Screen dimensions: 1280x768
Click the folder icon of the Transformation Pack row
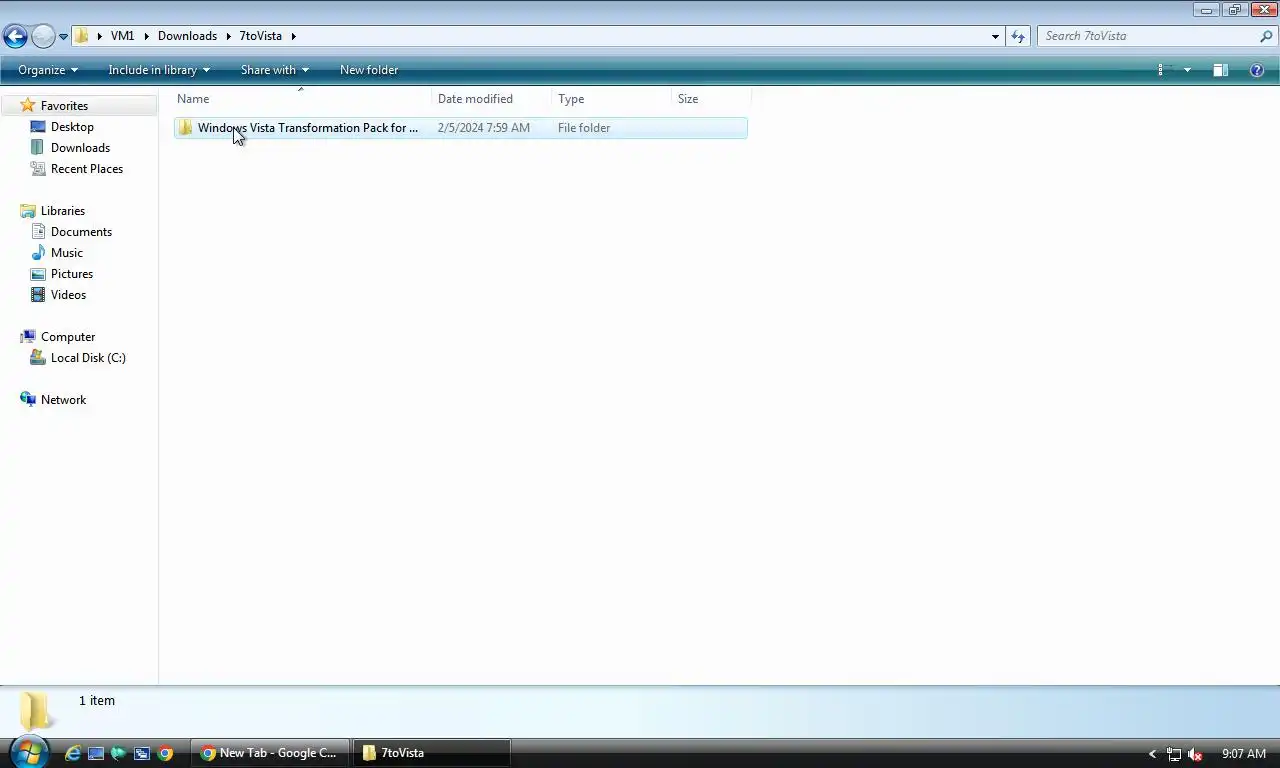point(185,128)
